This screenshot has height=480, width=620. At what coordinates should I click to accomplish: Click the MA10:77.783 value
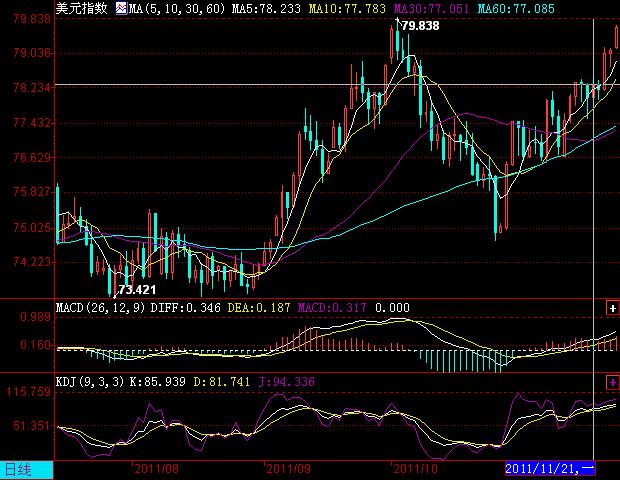coord(347,8)
